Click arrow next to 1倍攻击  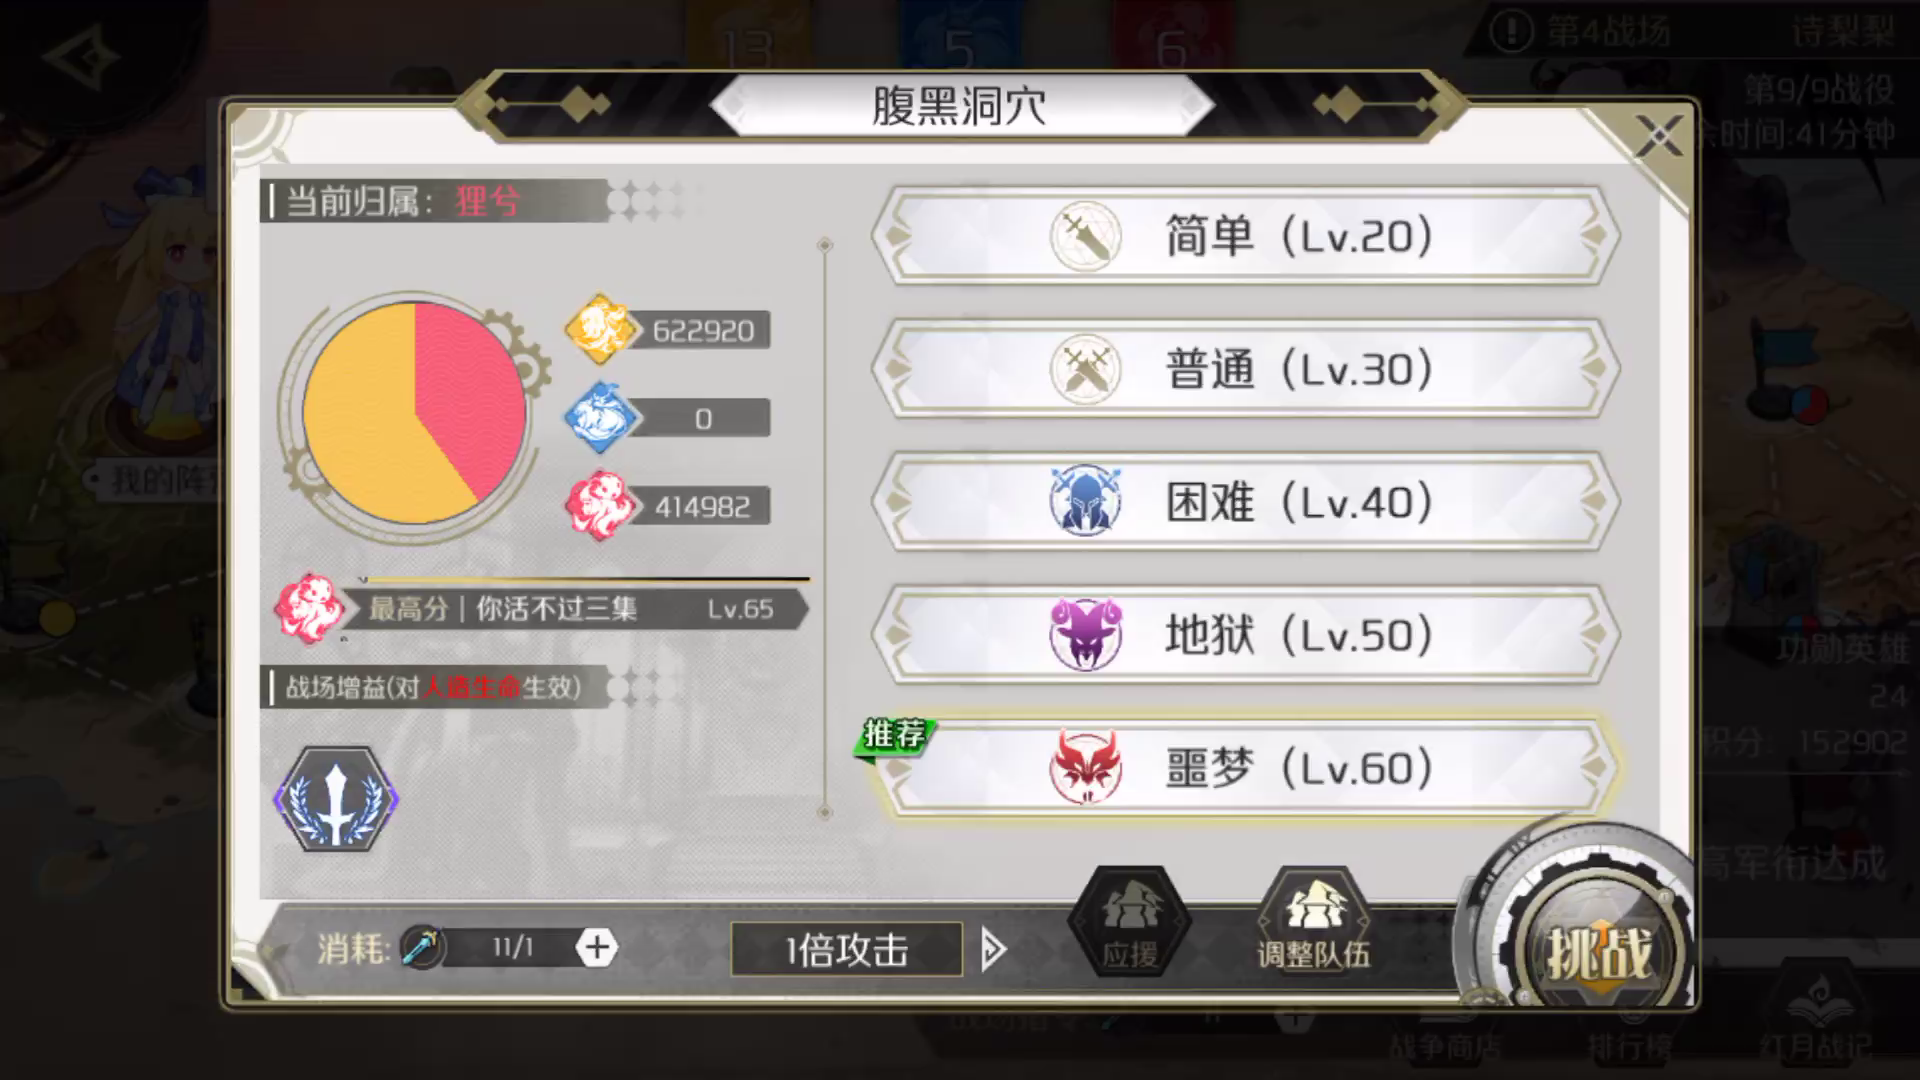[993, 949]
